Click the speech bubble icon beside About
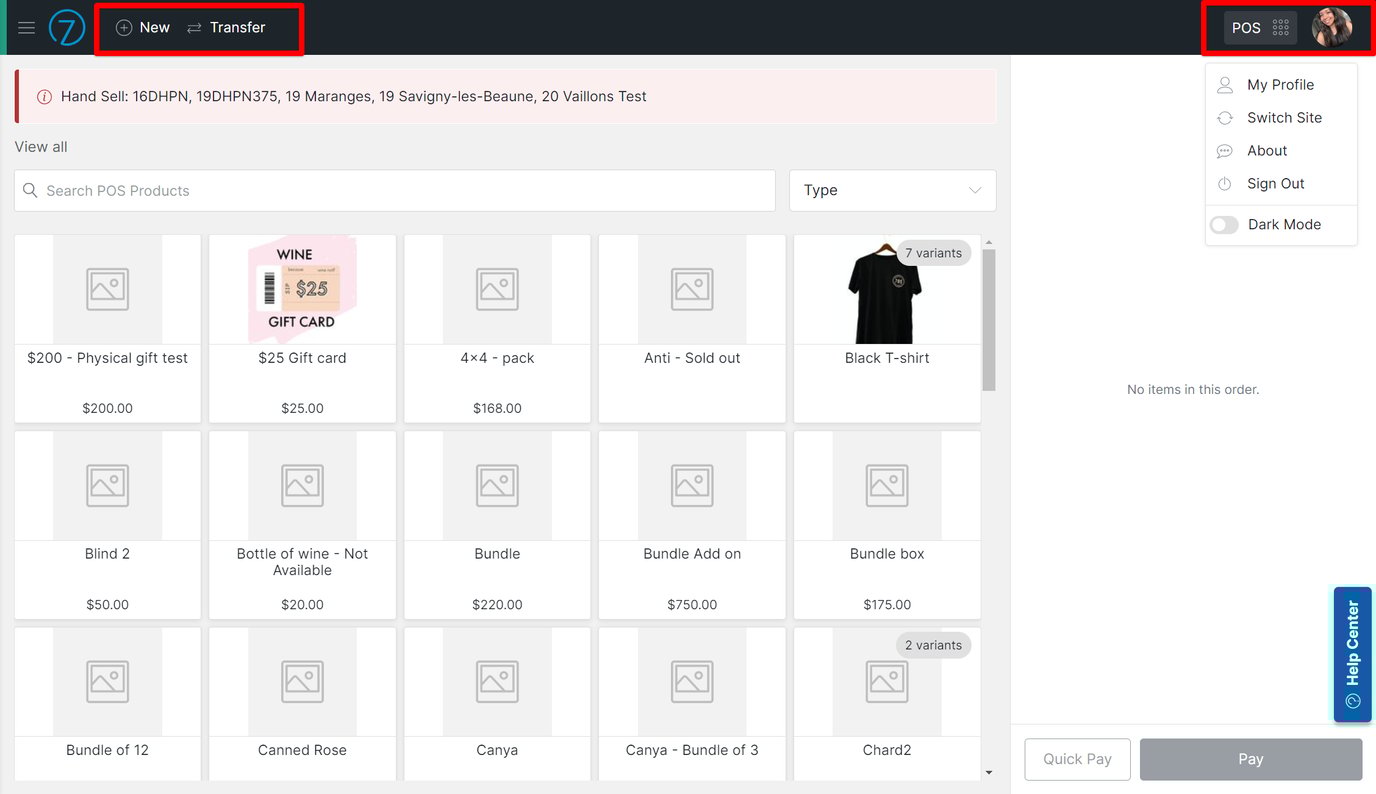Screen dimensions: 1376x794 [1224, 150]
